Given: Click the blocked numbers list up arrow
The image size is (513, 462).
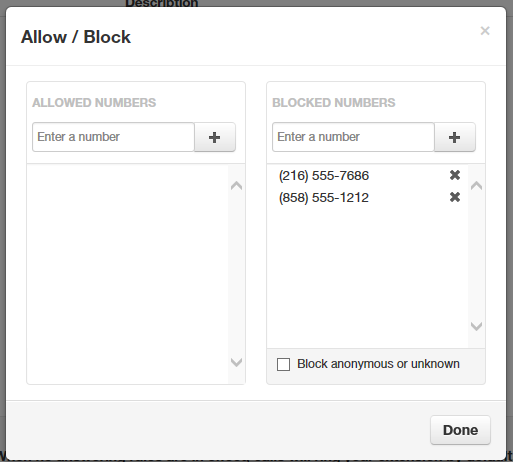Looking at the screenshot, I should pyautogui.click(x=476, y=185).
